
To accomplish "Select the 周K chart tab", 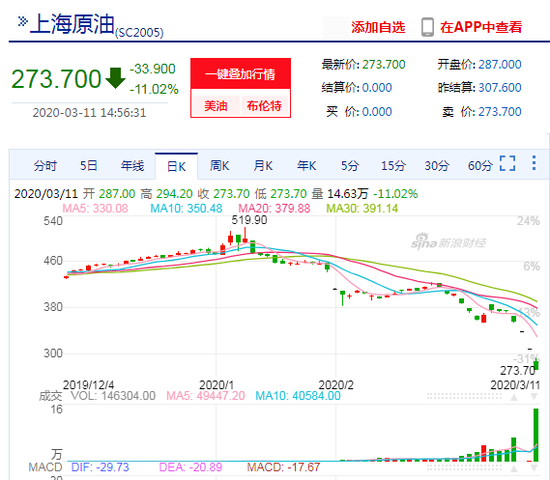I will 219,165.
